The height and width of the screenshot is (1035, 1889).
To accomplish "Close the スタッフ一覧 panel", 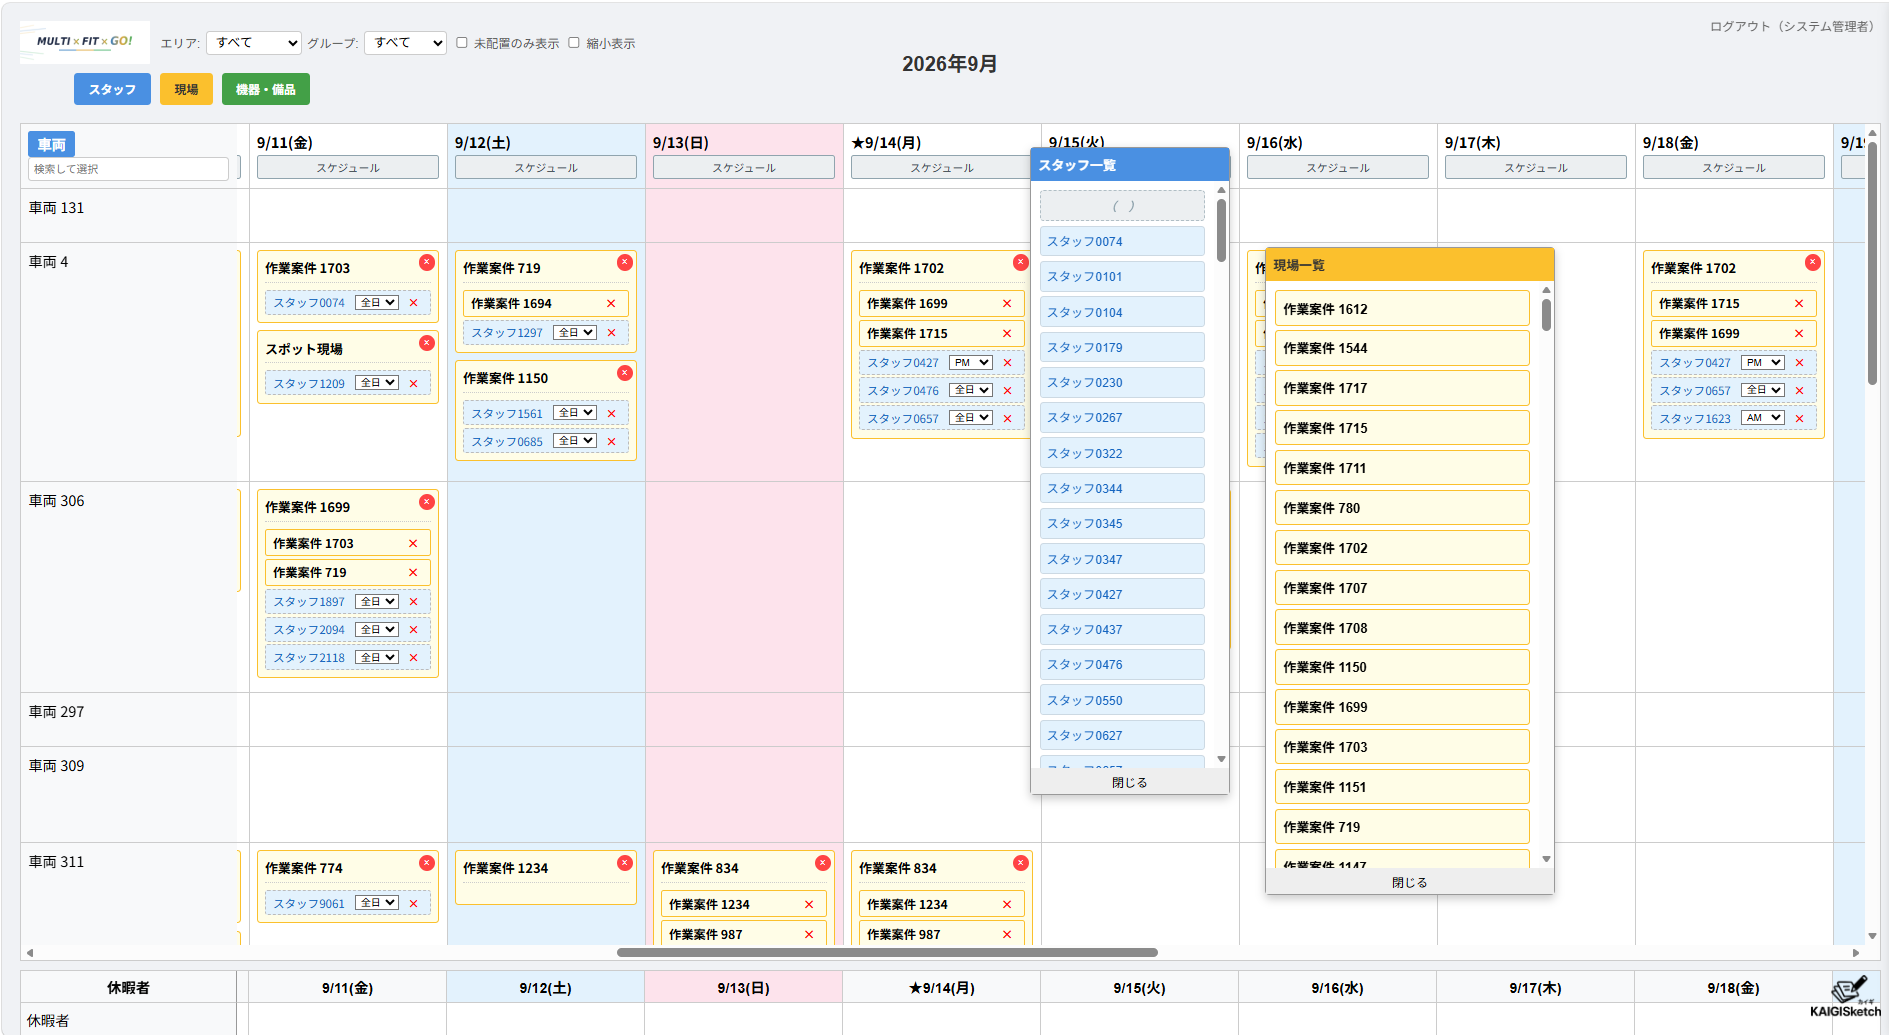I will click(1129, 783).
